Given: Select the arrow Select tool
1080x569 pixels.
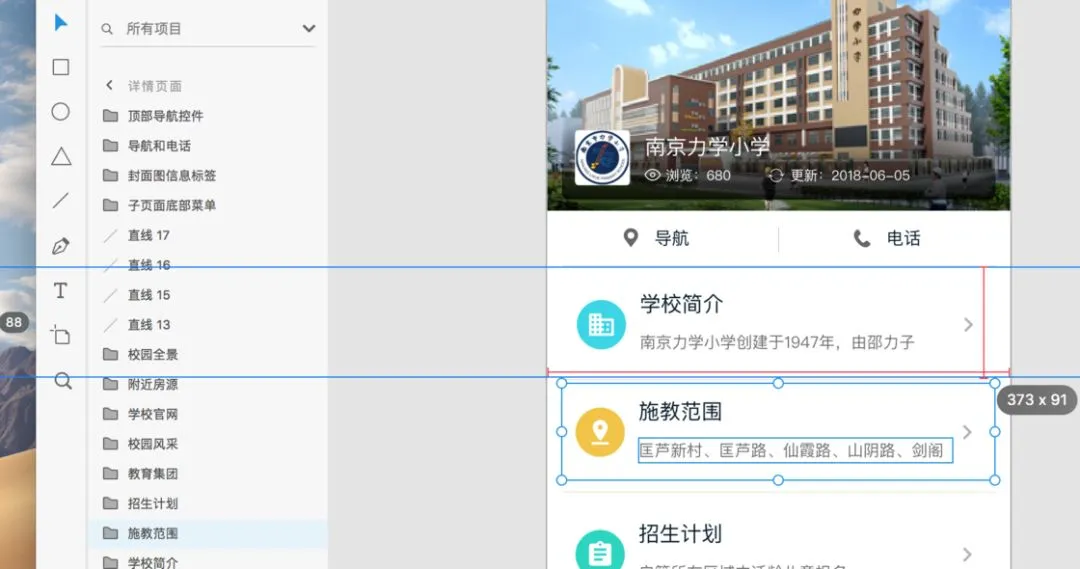Looking at the screenshot, I should click(61, 23).
